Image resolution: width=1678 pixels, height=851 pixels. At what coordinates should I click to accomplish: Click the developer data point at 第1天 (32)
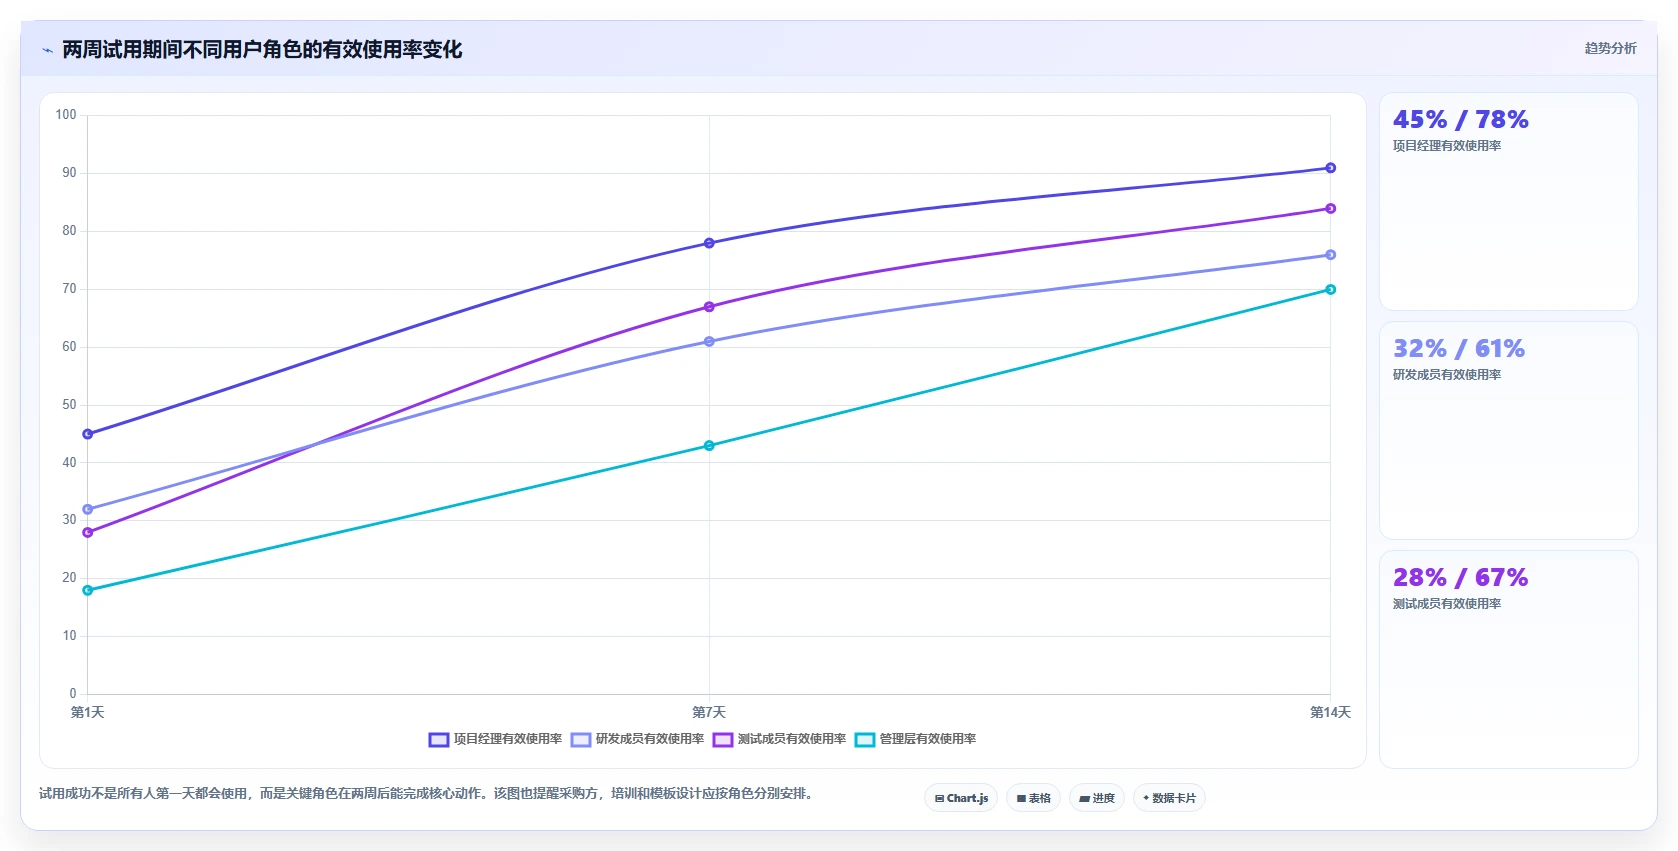click(88, 509)
